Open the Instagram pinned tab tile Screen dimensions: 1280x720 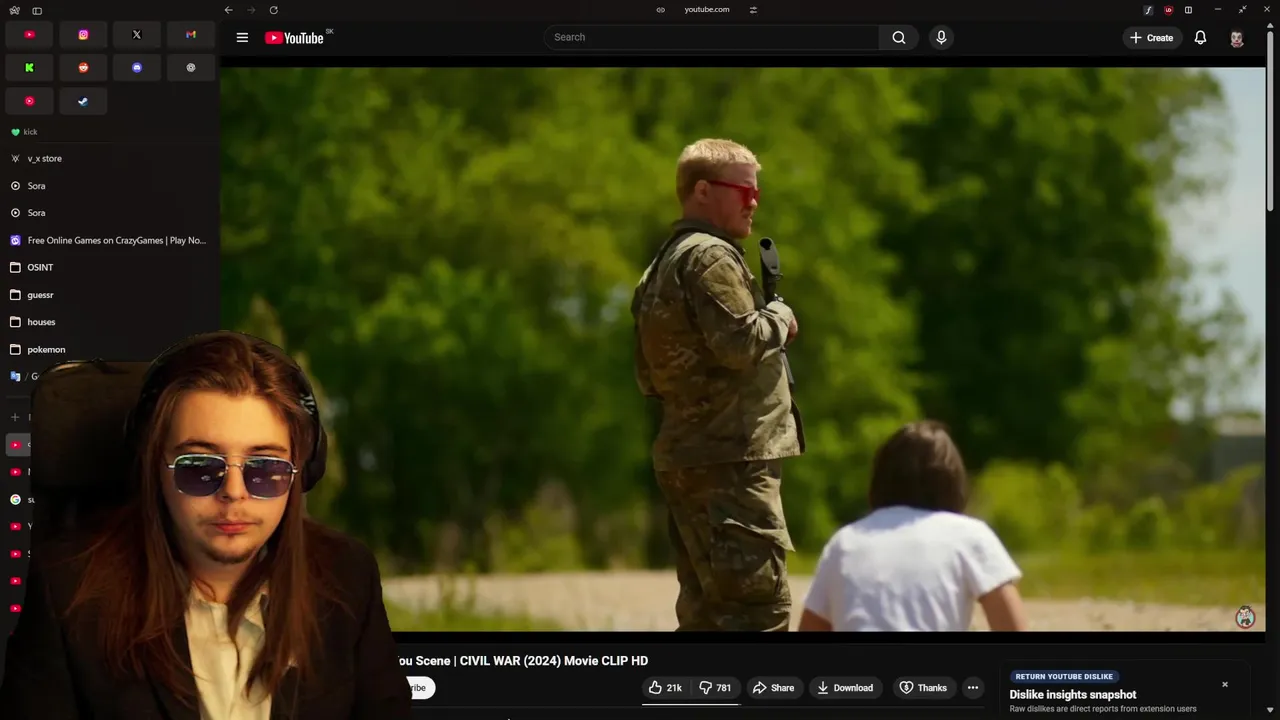coord(83,35)
